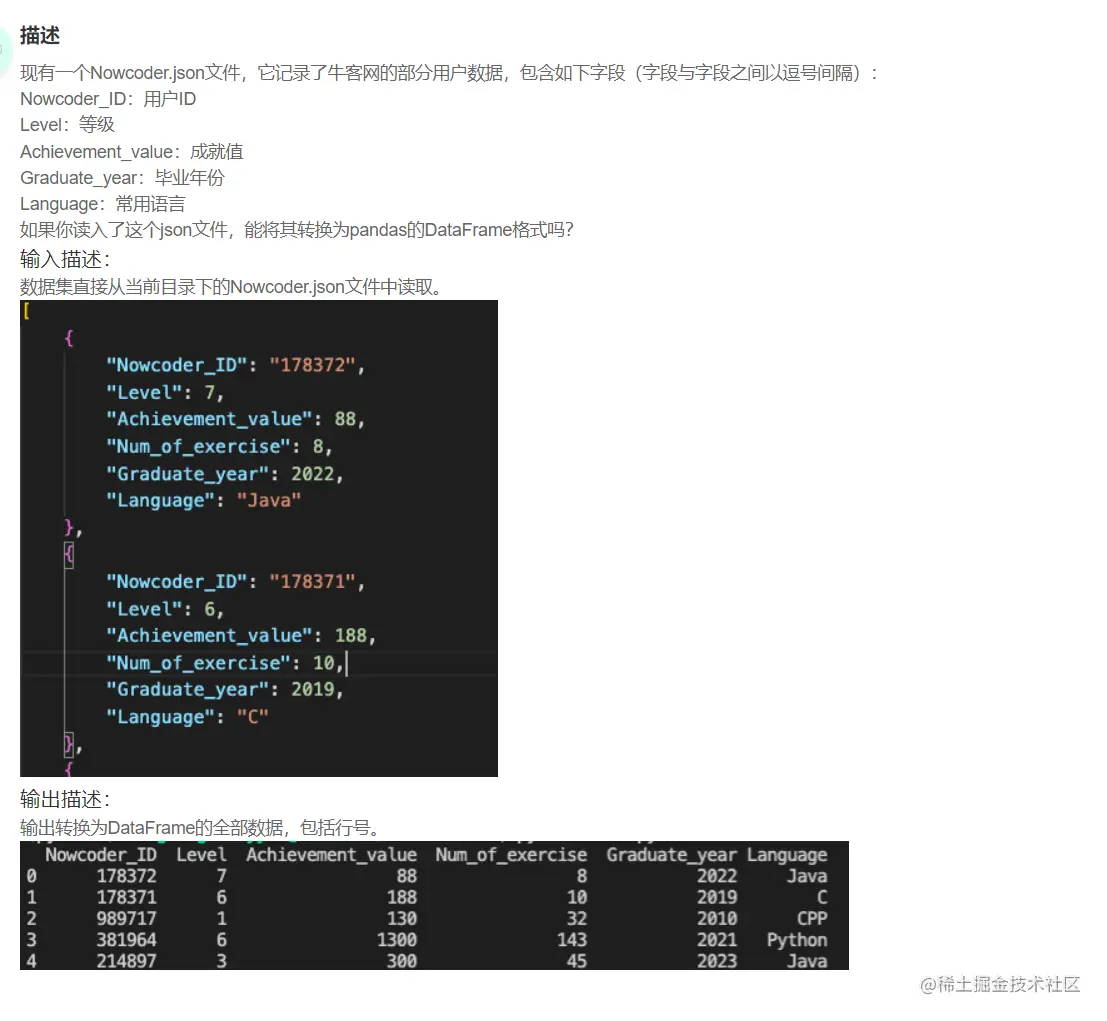Click the 214897 cell in the output table

tap(126, 961)
